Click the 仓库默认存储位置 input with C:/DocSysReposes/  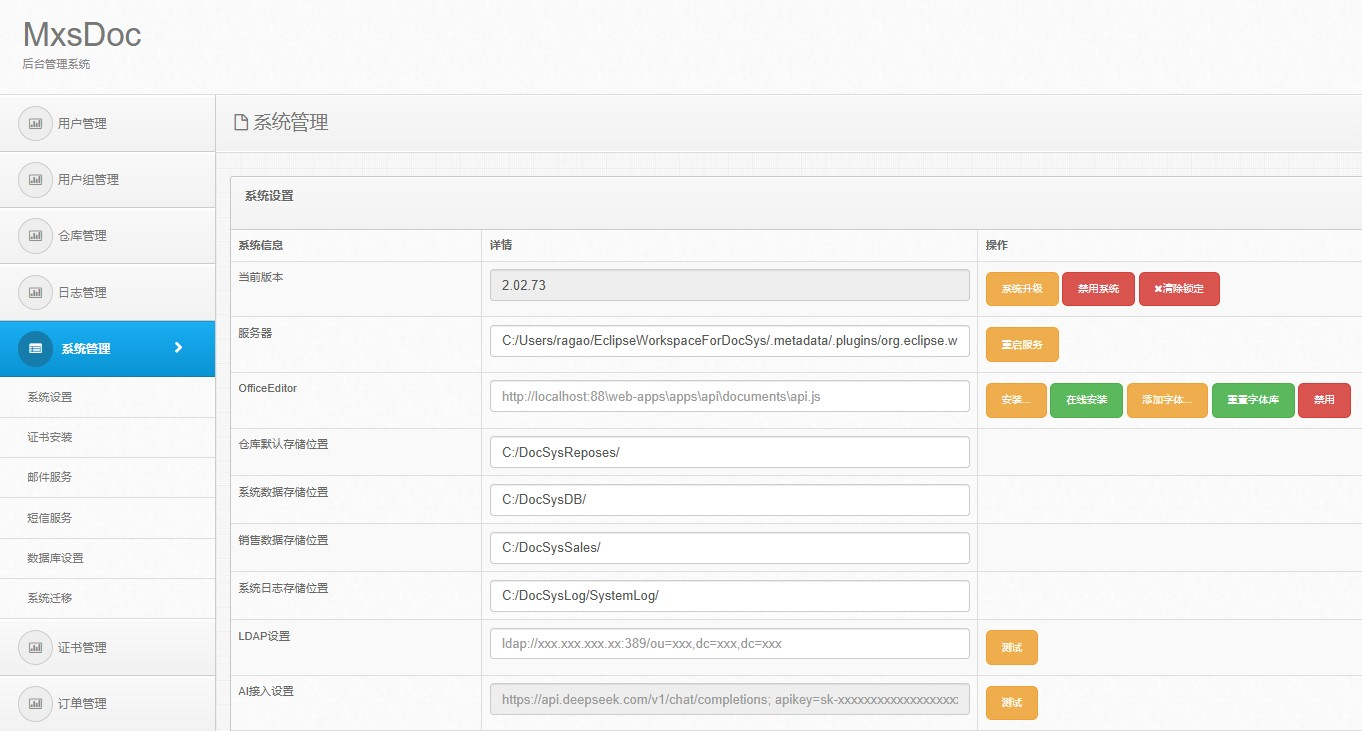click(730, 452)
